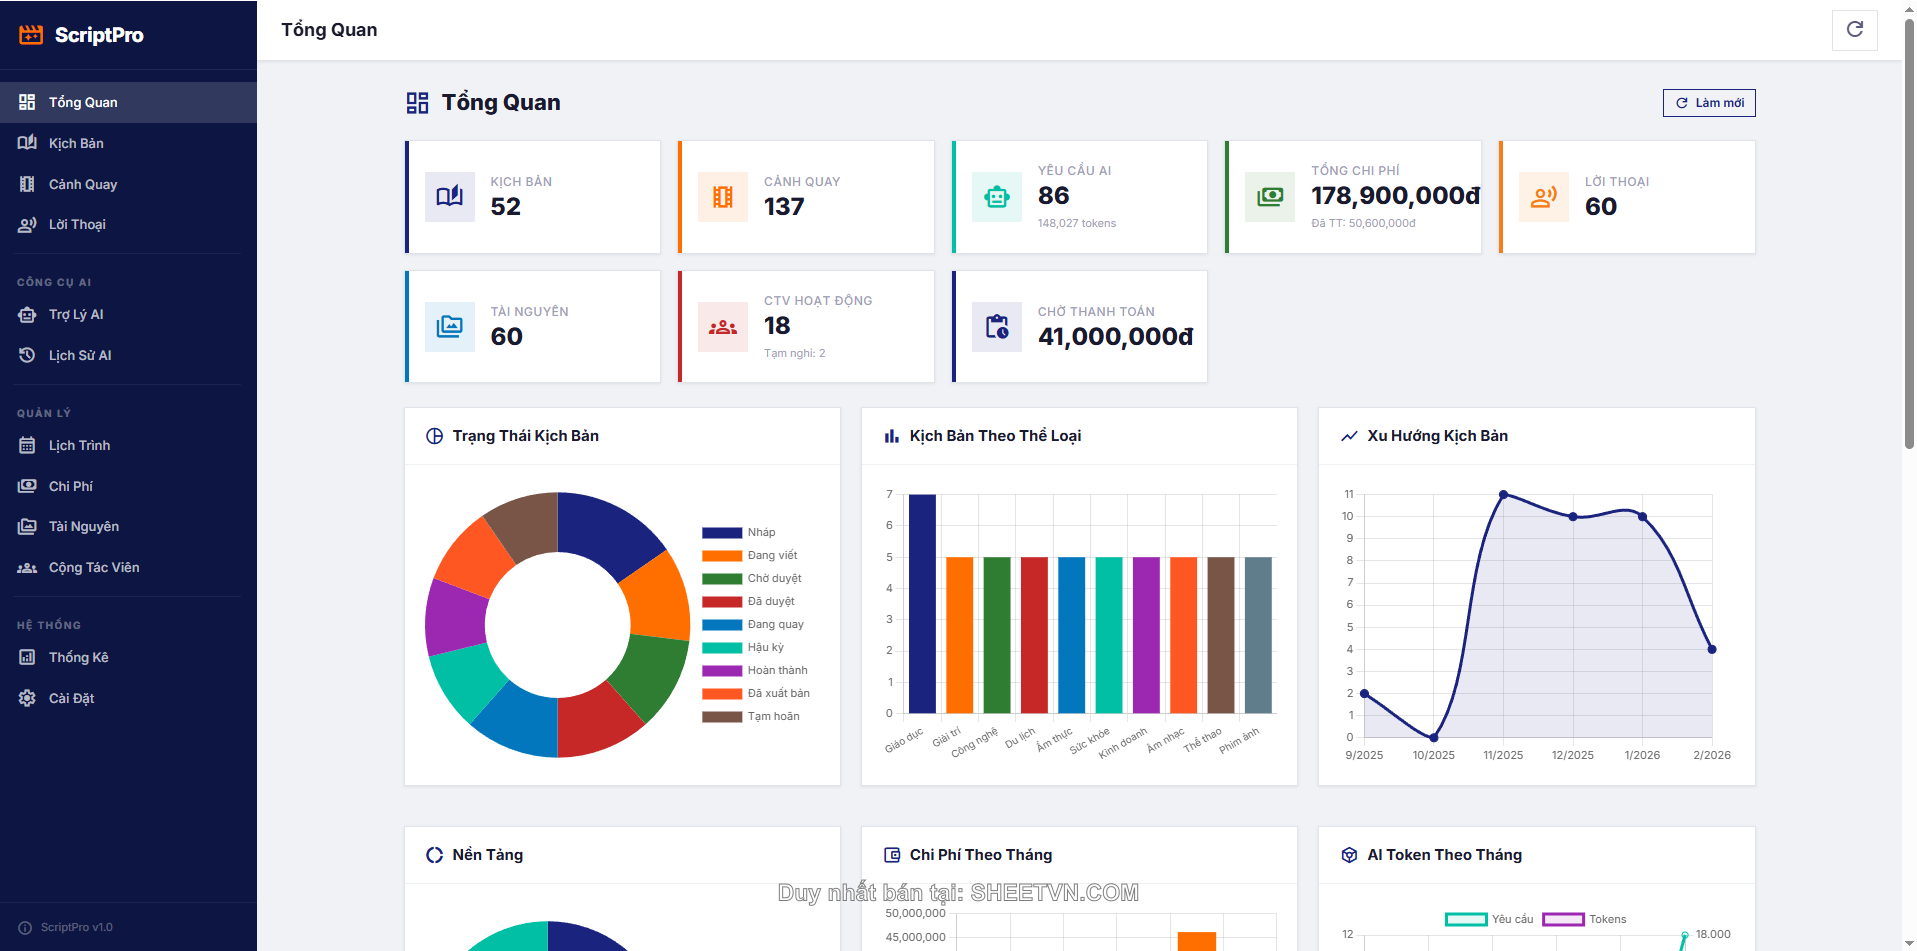Click the Đang viết orange color swatch
This screenshot has height=951, width=1917.
[721, 556]
